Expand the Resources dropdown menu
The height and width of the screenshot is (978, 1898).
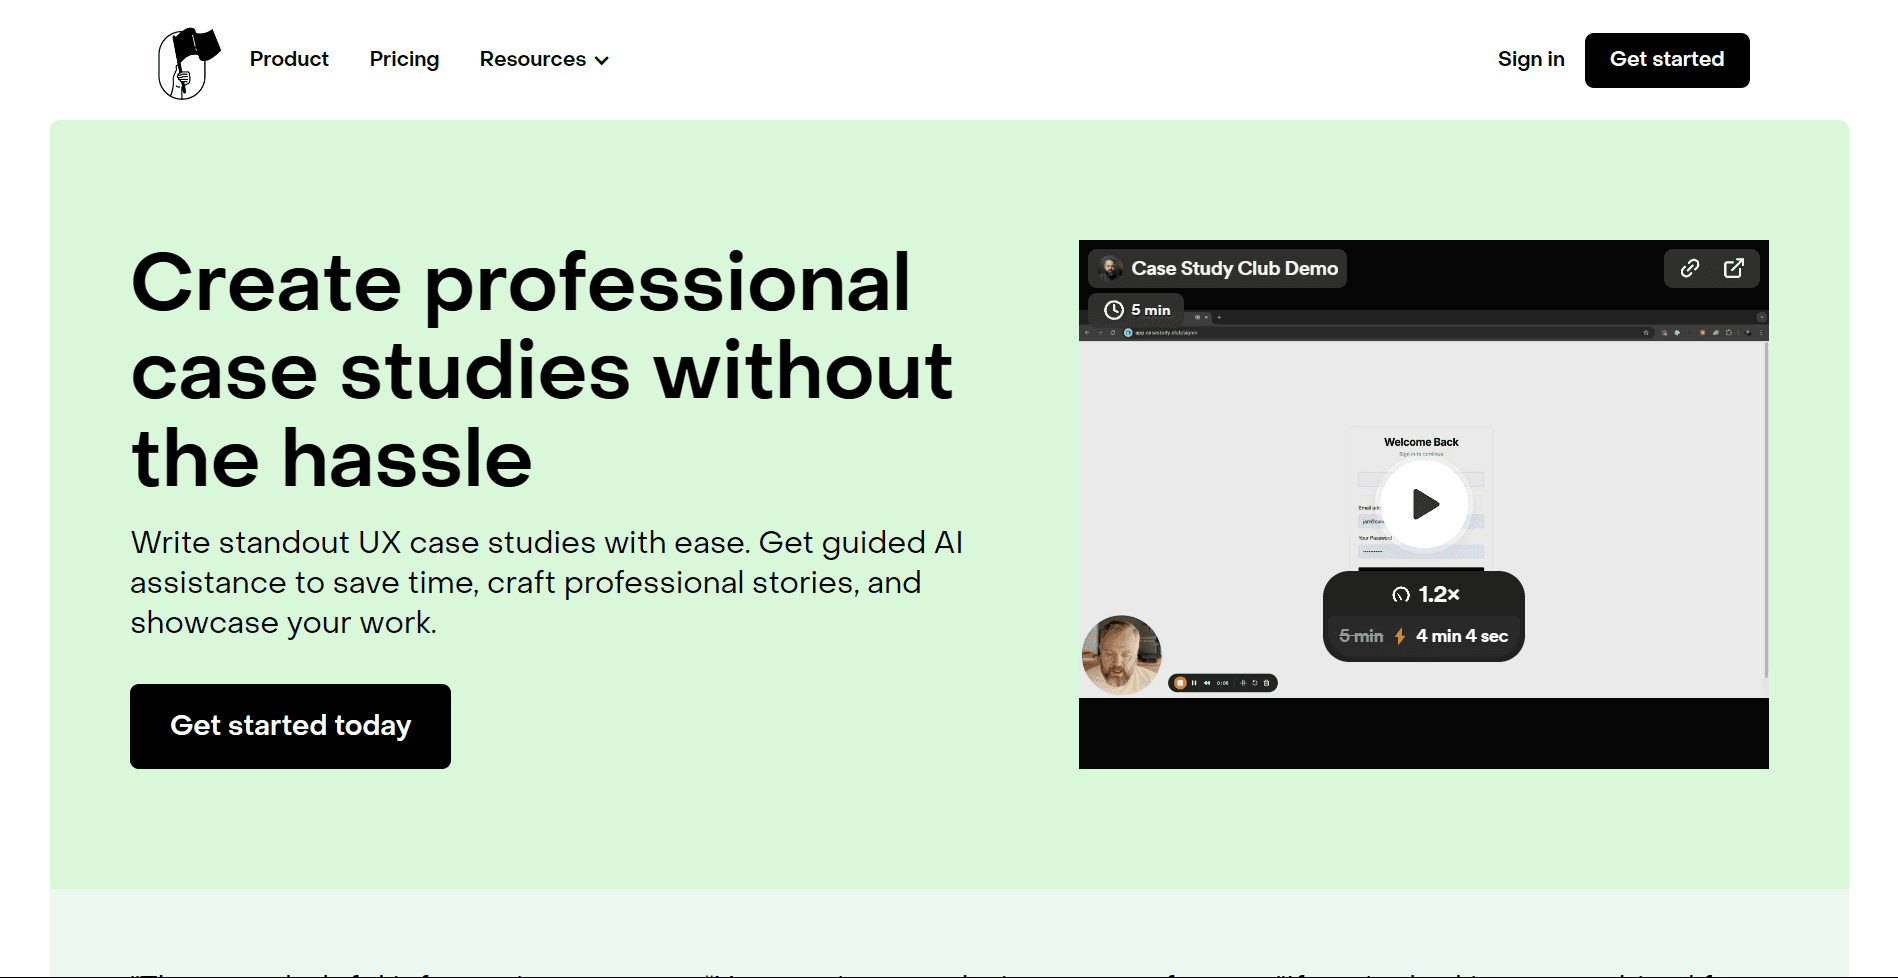[544, 59]
